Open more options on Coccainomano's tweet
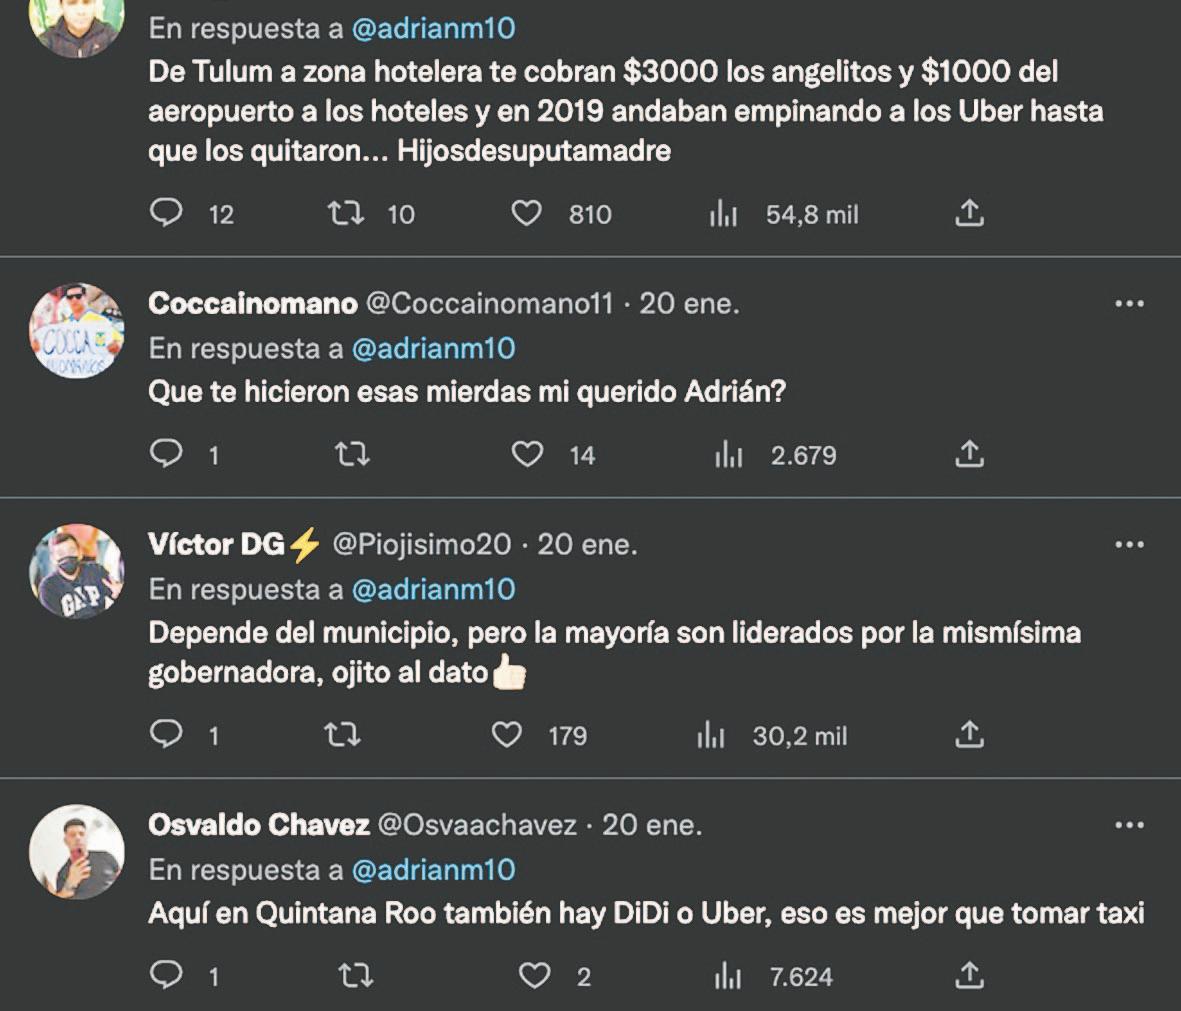Screen dimensions: 1181x1011 tap(1129, 304)
